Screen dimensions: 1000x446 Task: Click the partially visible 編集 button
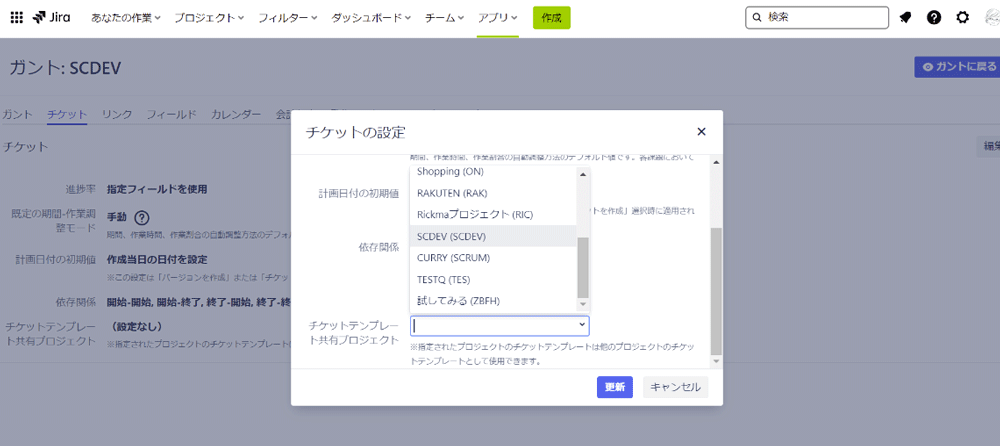tap(989, 146)
